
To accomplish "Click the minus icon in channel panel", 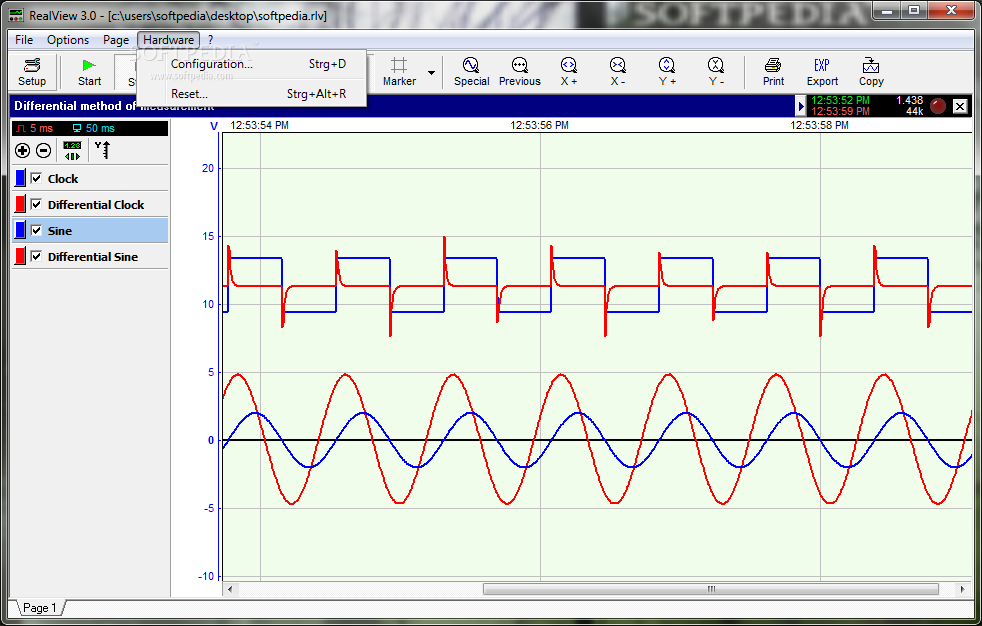I will point(44,150).
